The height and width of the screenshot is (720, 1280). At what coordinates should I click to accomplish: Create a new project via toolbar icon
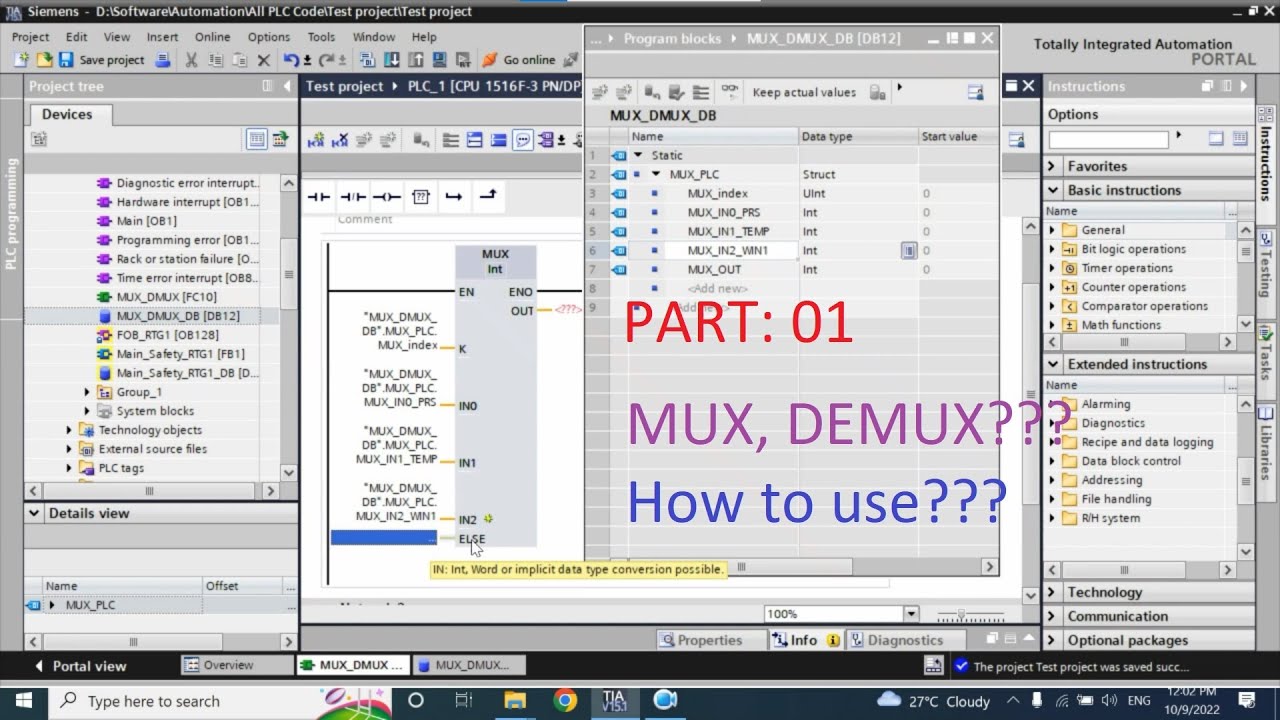20,60
